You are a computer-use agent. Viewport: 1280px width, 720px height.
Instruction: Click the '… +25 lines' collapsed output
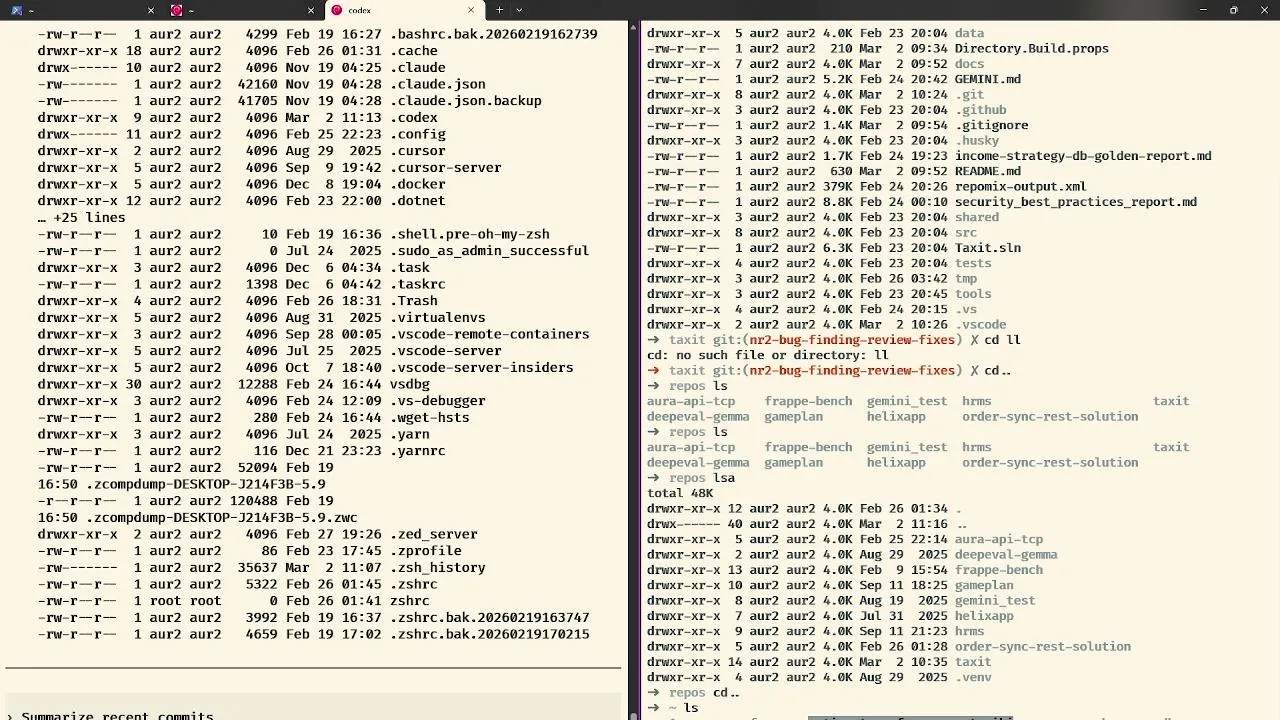tap(82, 217)
